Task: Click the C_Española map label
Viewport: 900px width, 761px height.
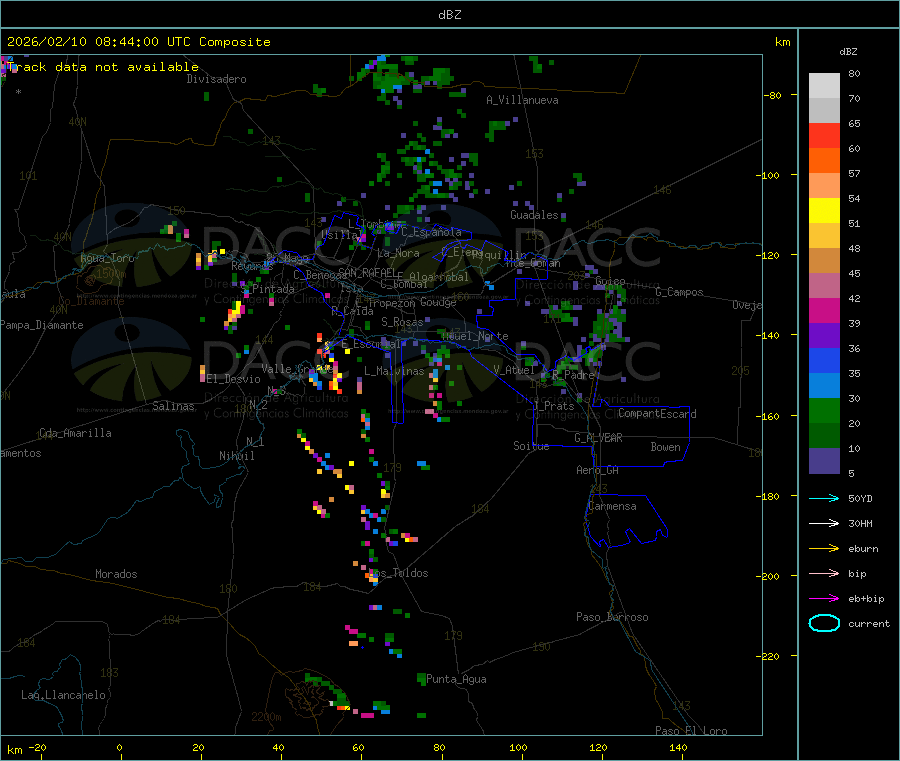Action: tap(431, 232)
